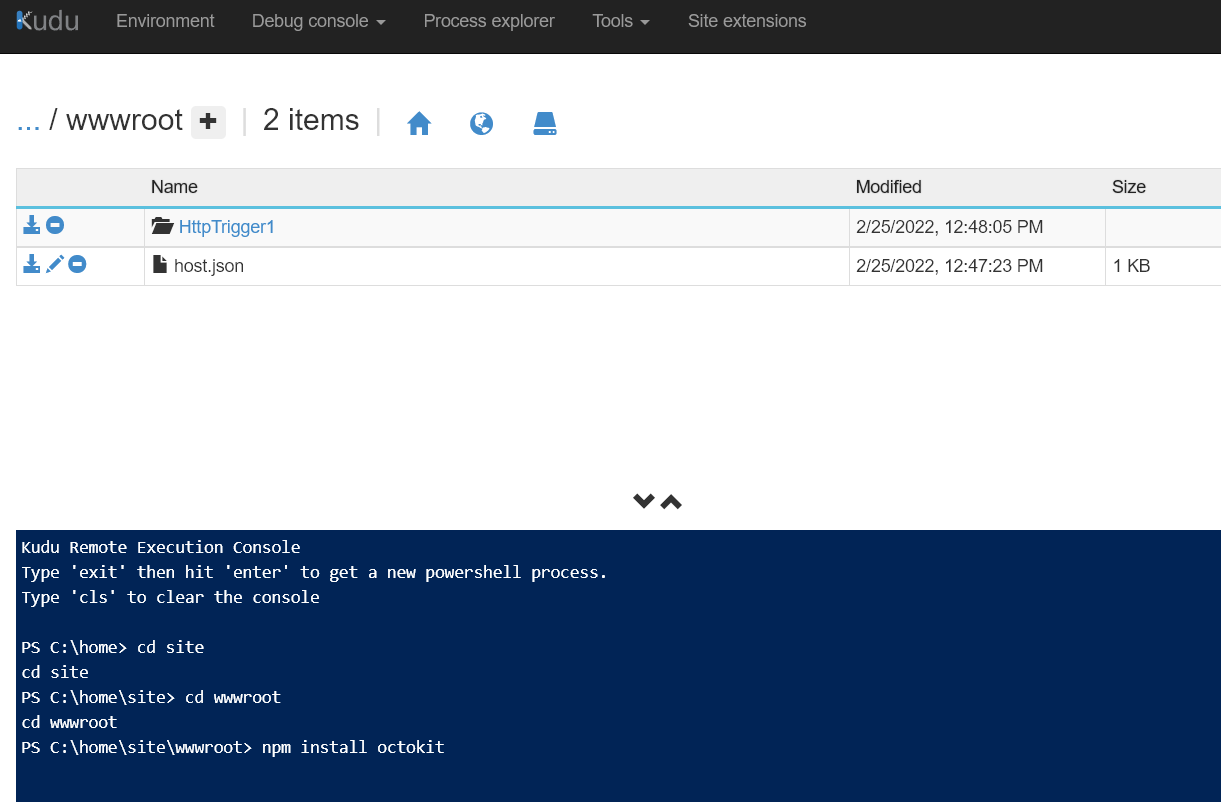Expand file pane with up chevron
The image size is (1221, 802).
point(671,501)
